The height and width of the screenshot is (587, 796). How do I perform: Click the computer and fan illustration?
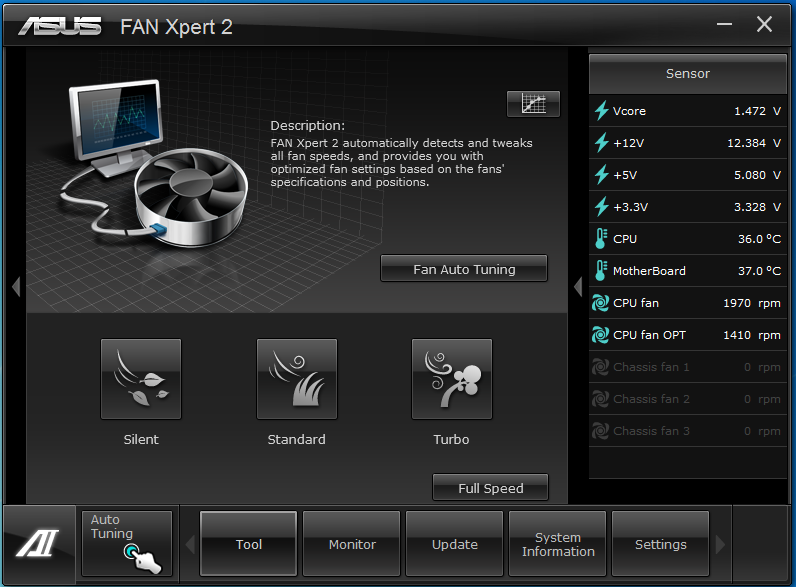(155, 164)
